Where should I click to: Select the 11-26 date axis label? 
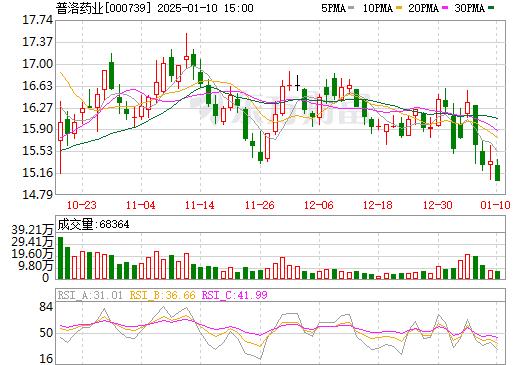tap(260, 205)
